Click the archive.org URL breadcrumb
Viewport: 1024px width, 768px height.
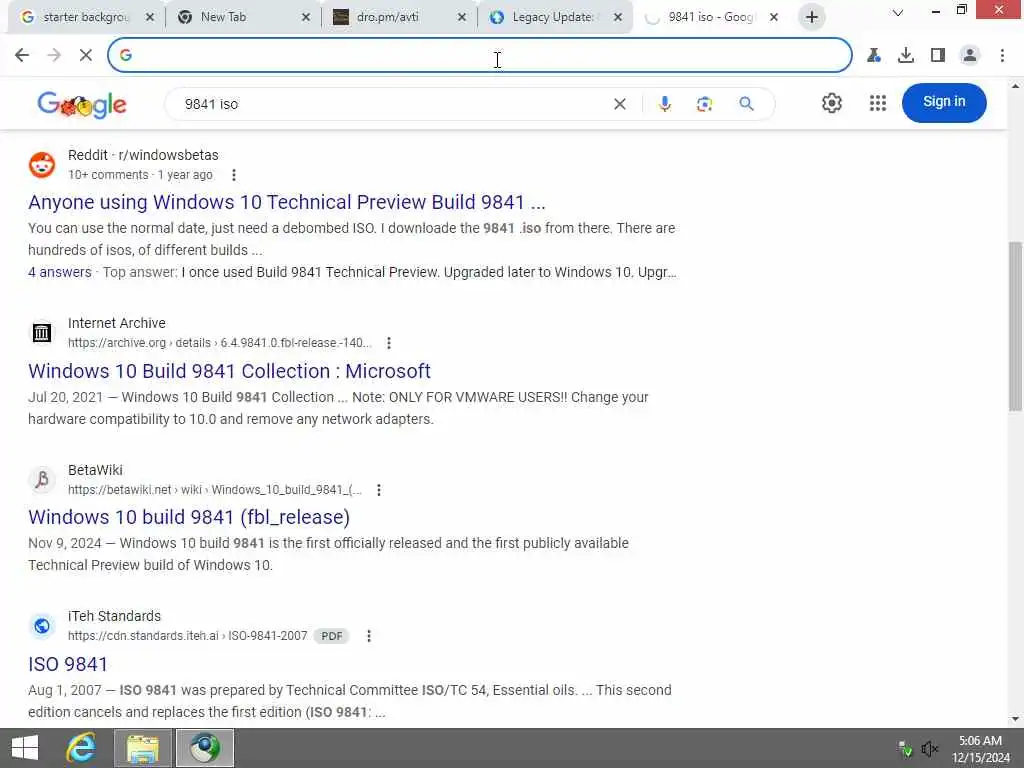pos(219,343)
